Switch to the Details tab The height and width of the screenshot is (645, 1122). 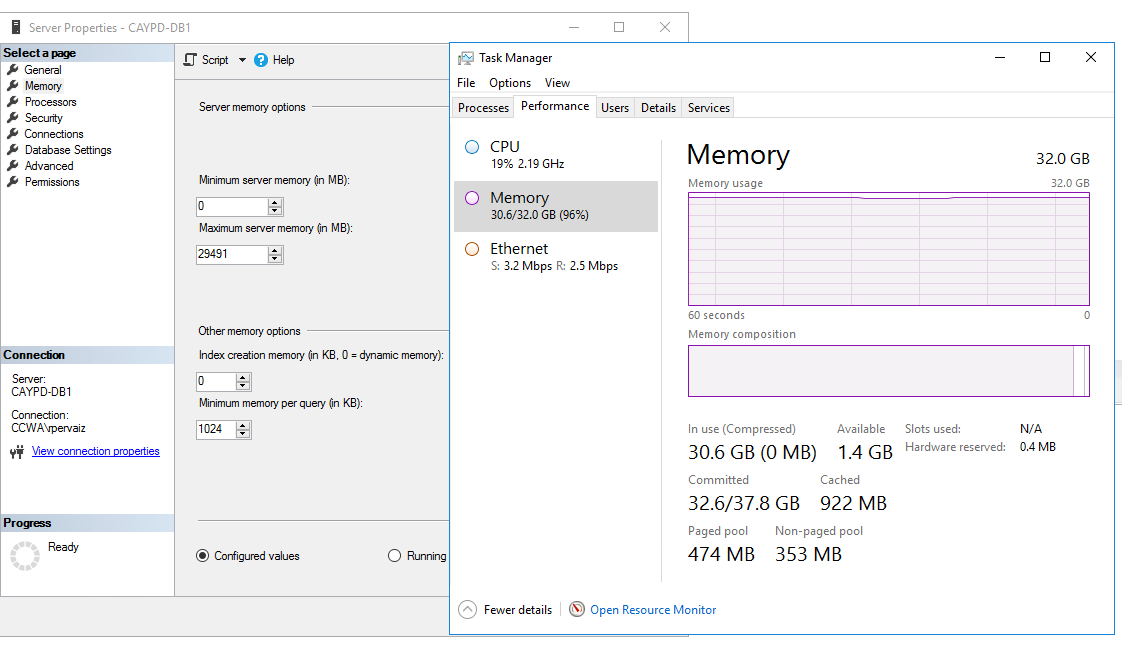pos(658,108)
